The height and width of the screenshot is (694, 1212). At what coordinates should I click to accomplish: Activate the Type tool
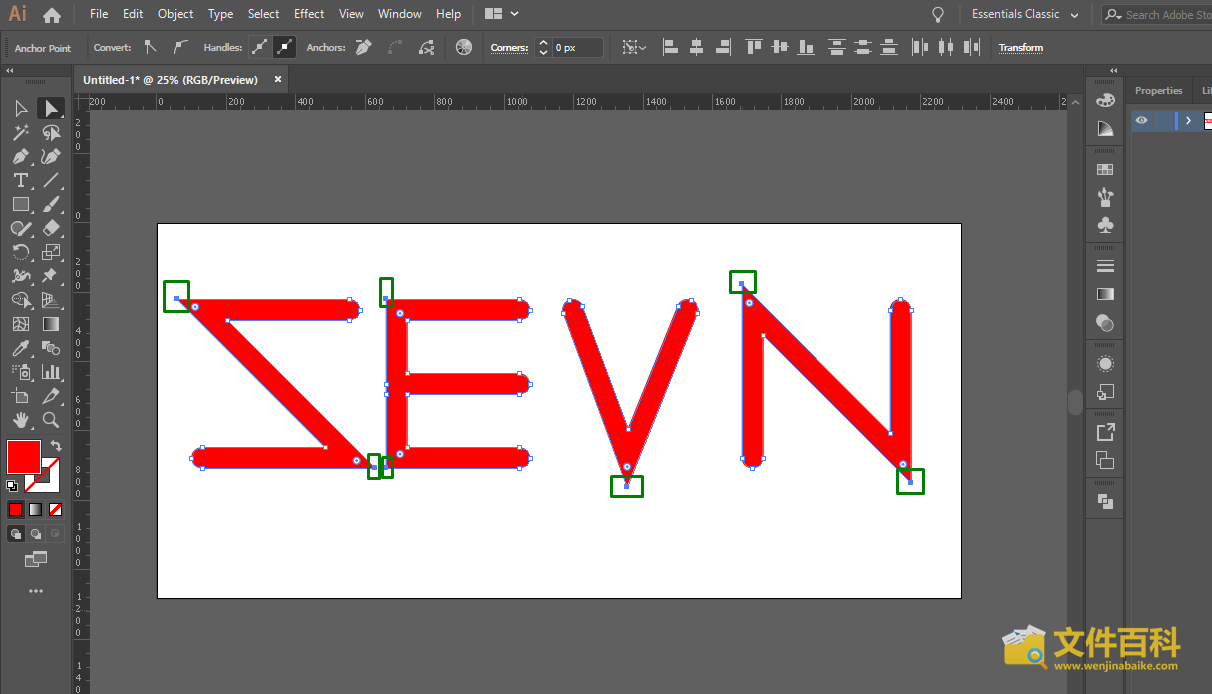click(x=20, y=180)
